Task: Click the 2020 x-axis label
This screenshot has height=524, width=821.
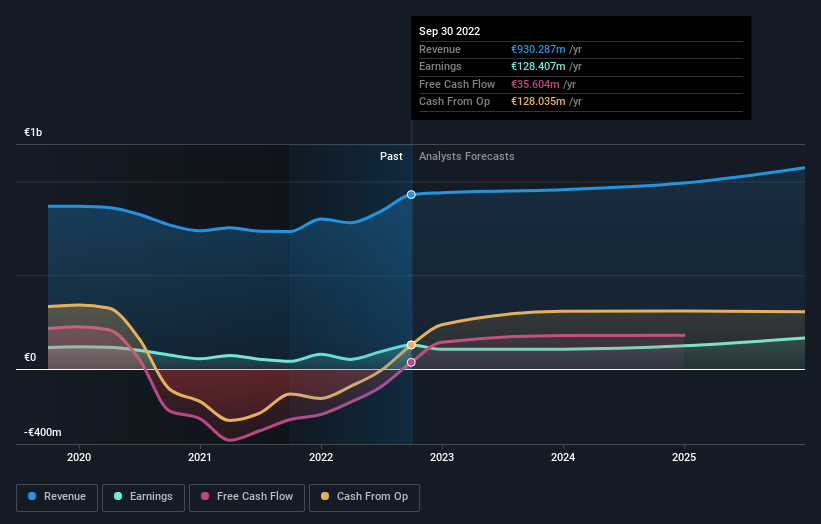Action: pos(79,458)
